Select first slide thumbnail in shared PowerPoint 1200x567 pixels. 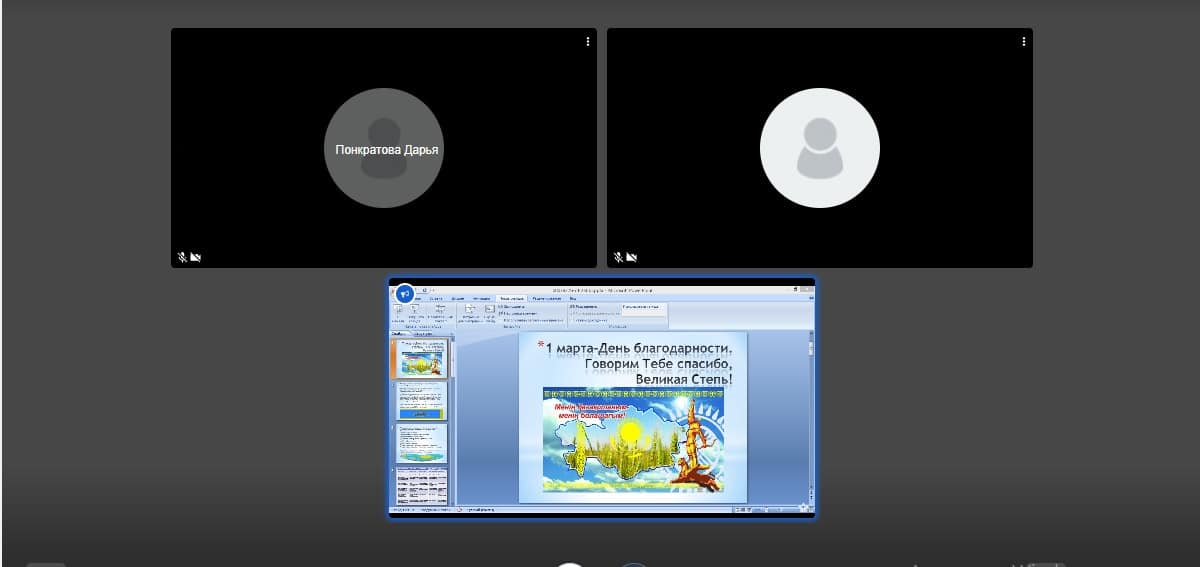[x=422, y=358]
